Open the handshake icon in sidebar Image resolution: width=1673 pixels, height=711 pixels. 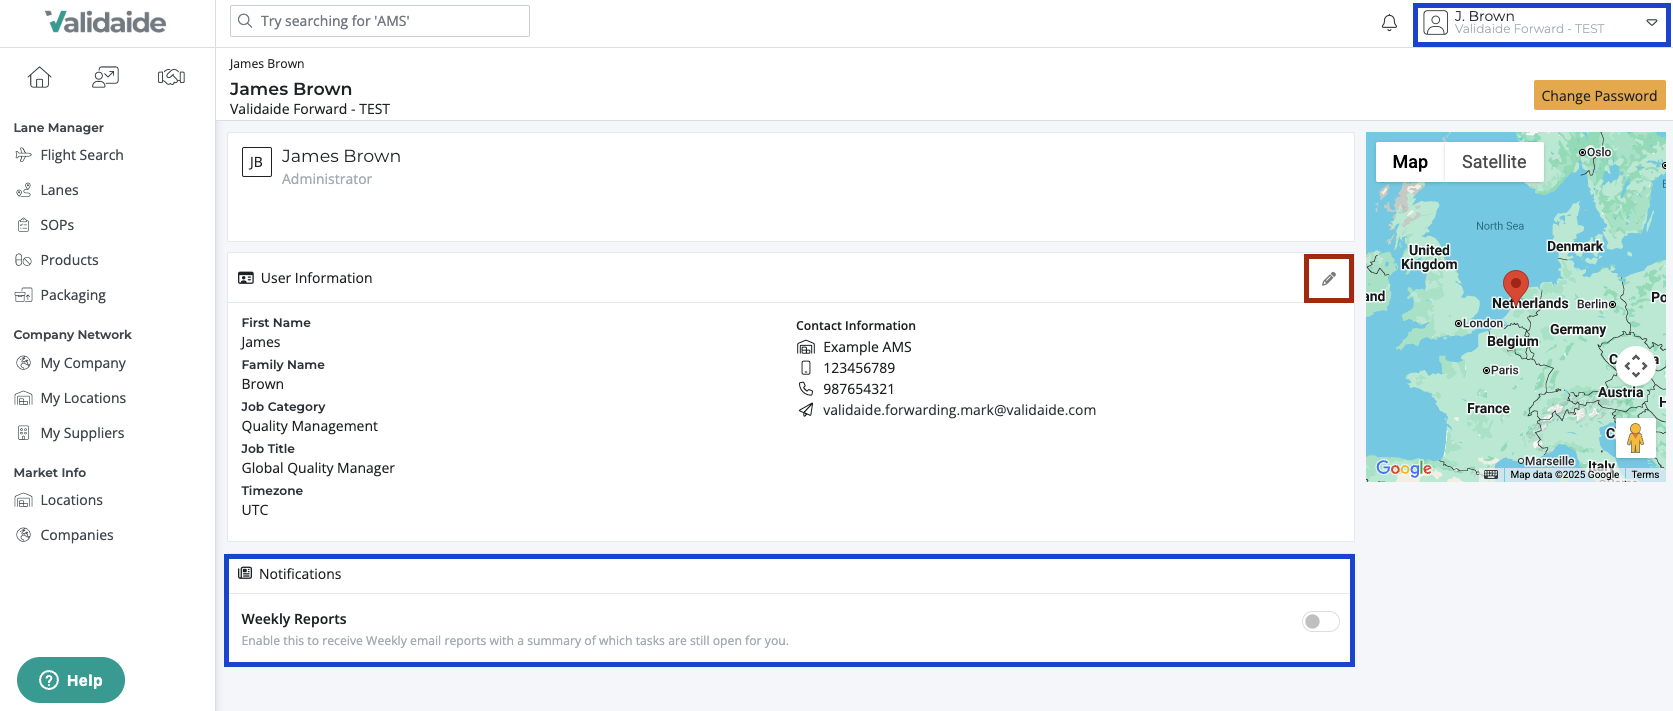171,77
